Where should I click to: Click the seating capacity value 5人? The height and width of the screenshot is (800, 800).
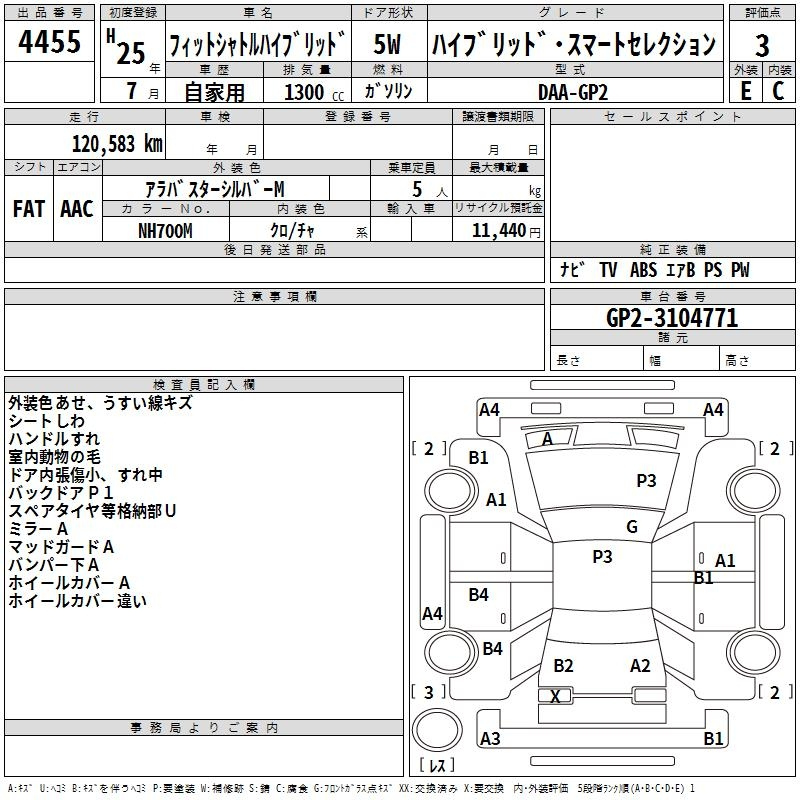430,189
